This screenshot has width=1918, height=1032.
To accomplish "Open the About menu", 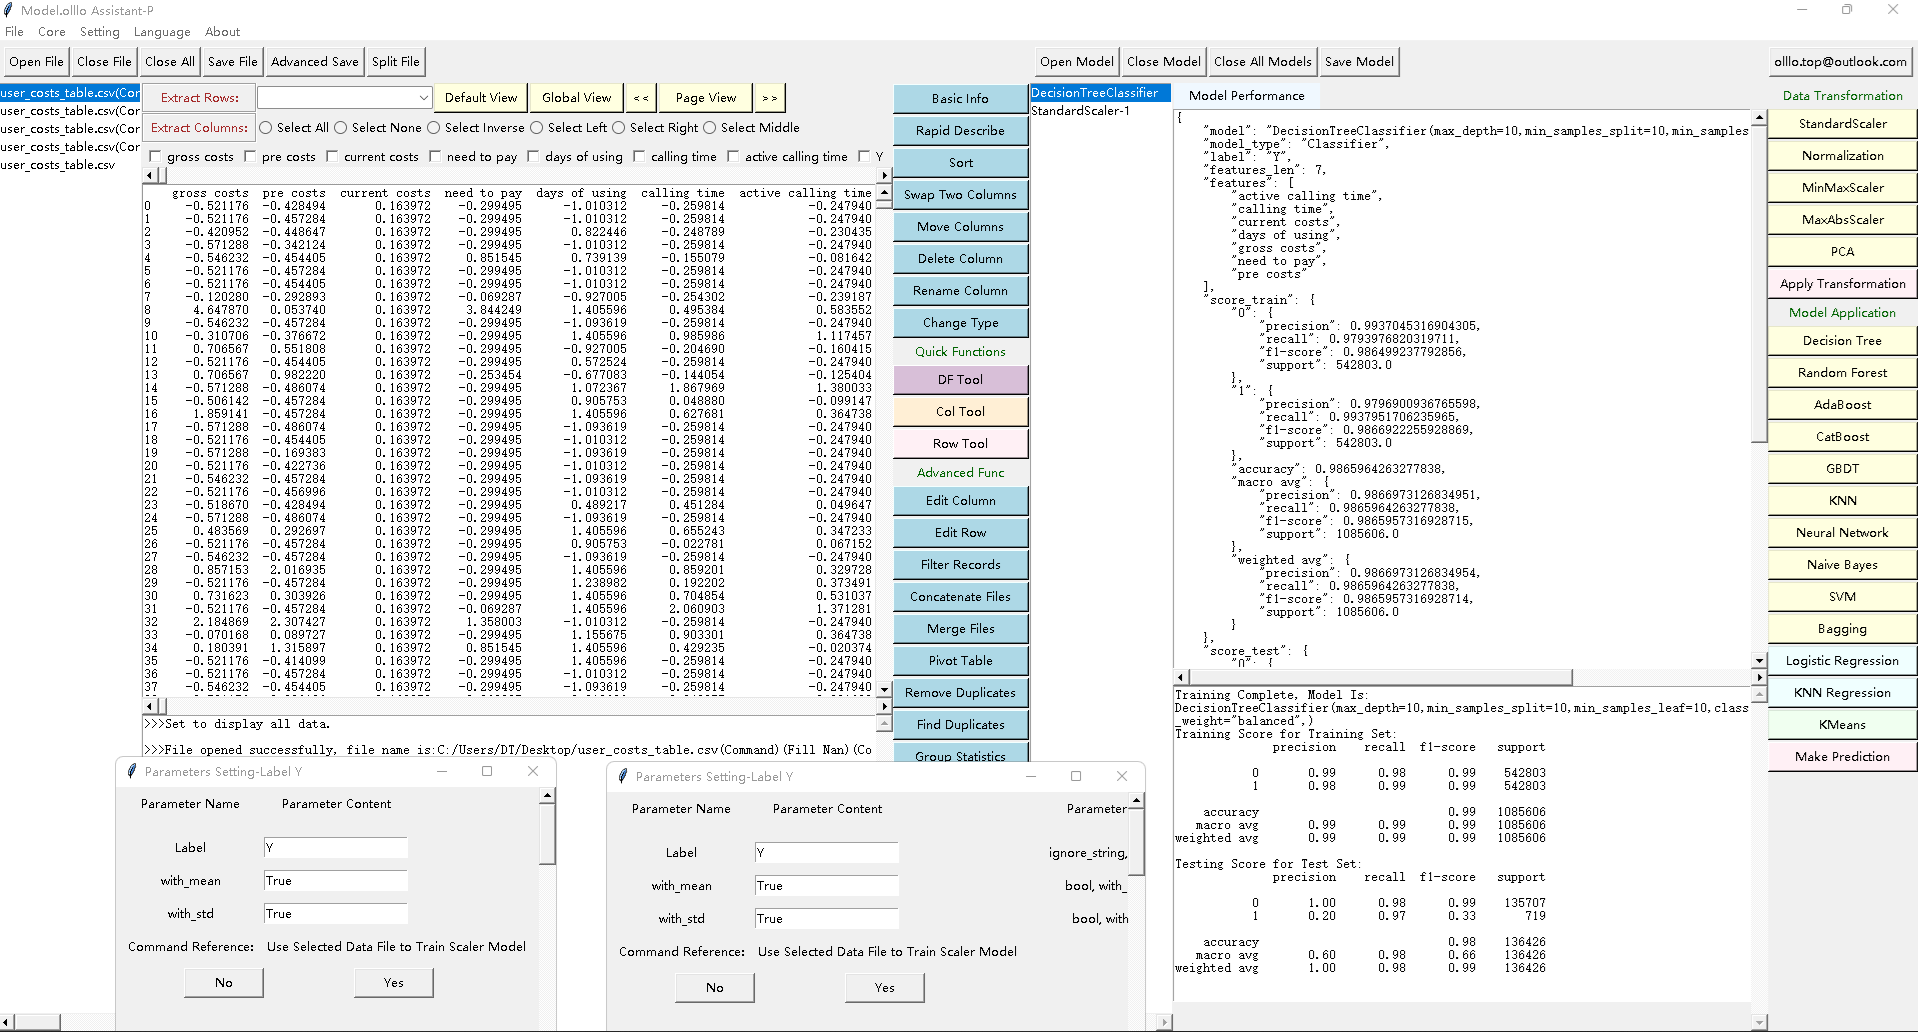I will pos(222,32).
